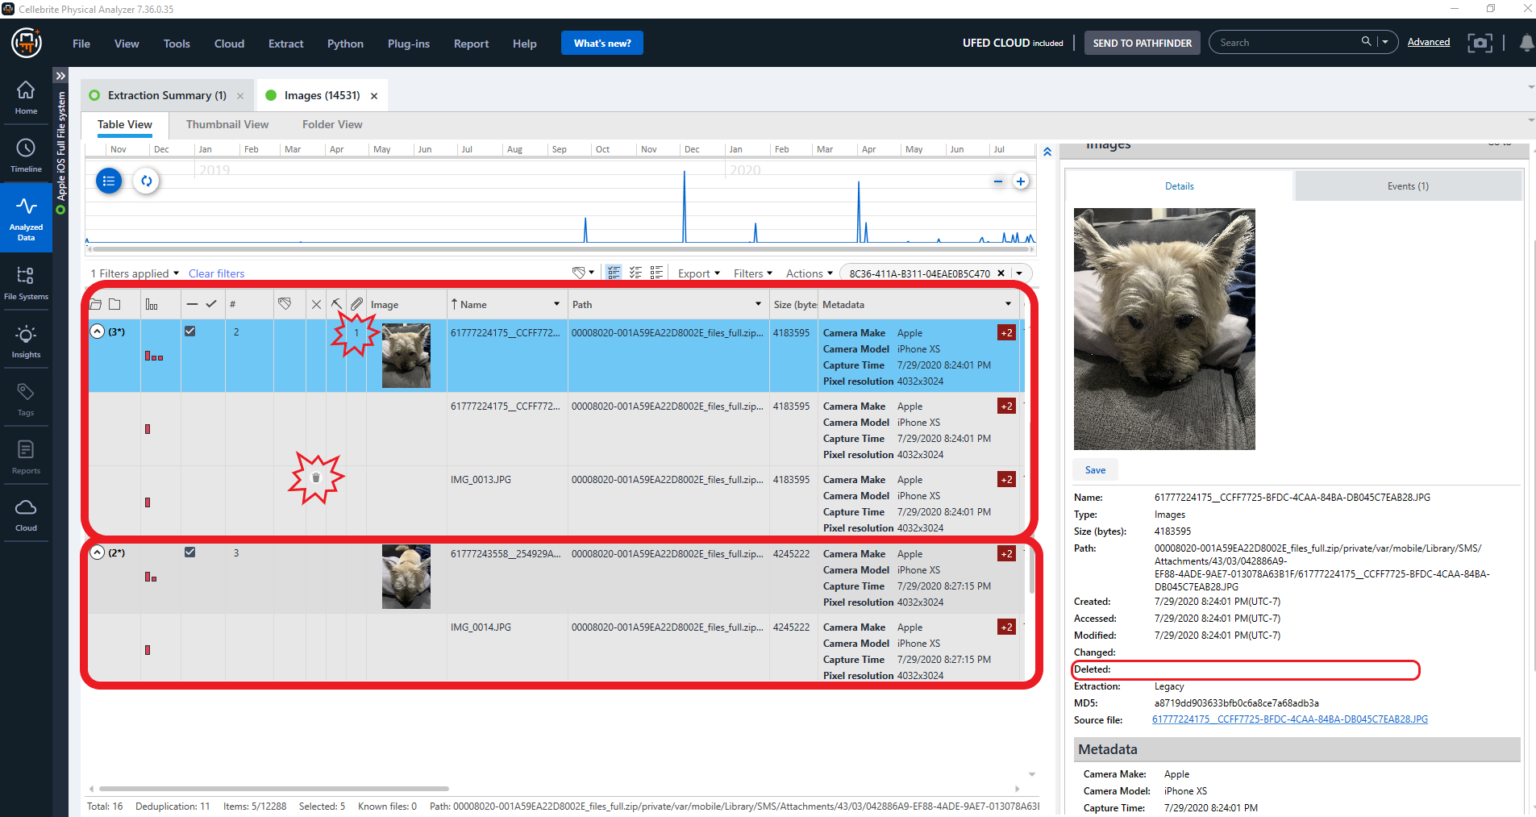Click the screen capture camera icon

pos(1480,43)
